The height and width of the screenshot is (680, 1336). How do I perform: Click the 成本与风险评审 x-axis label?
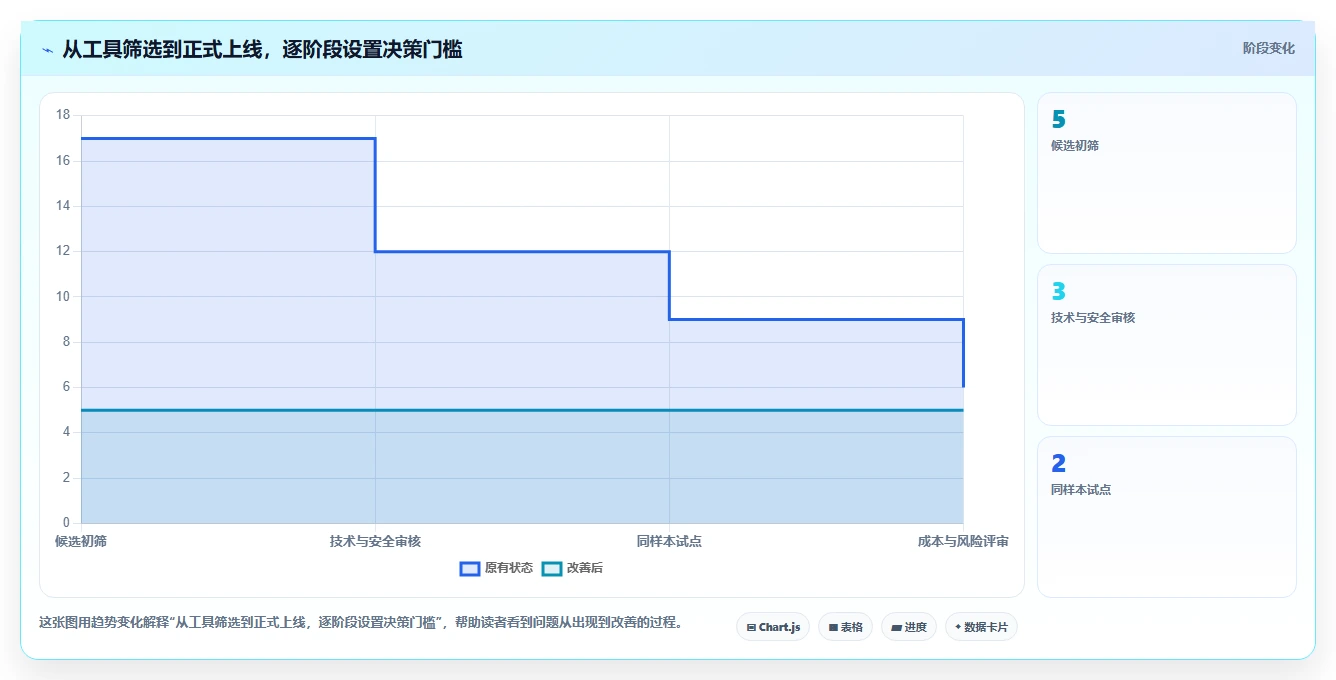[x=963, y=541]
